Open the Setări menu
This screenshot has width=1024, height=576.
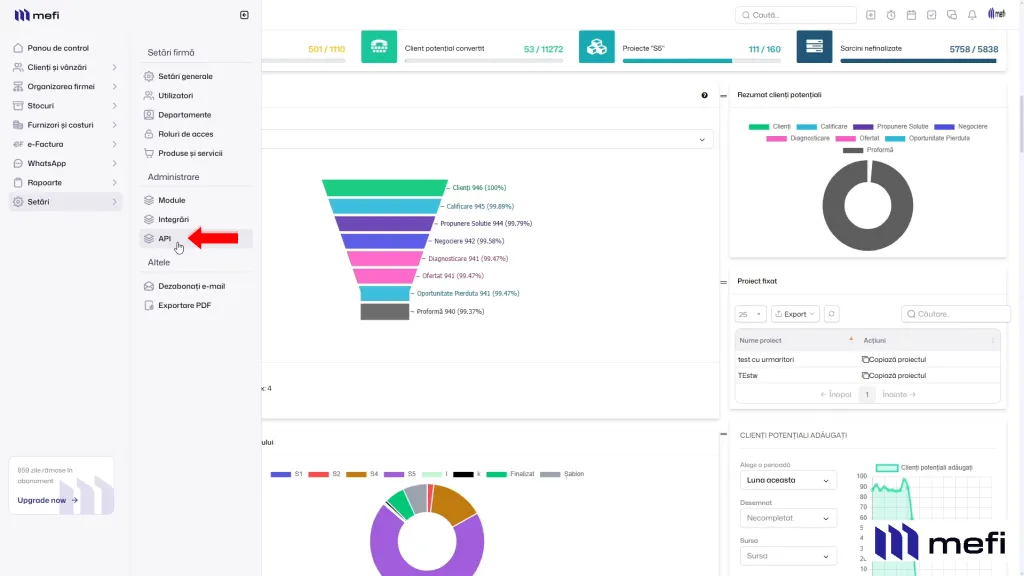(65, 202)
